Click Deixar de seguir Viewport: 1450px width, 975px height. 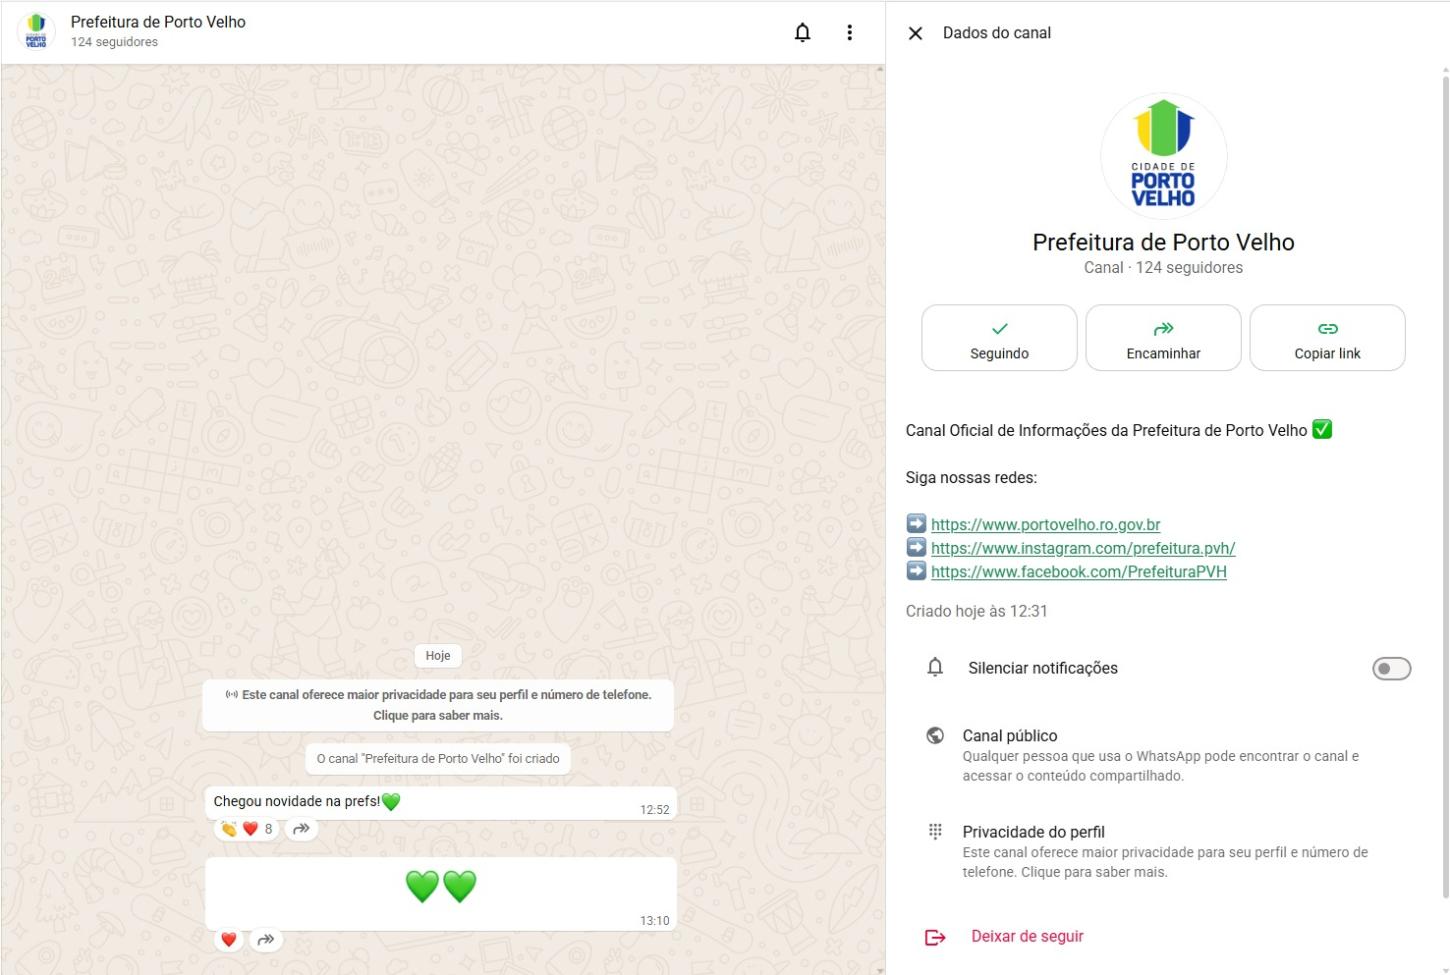[x=1027, y=936]
